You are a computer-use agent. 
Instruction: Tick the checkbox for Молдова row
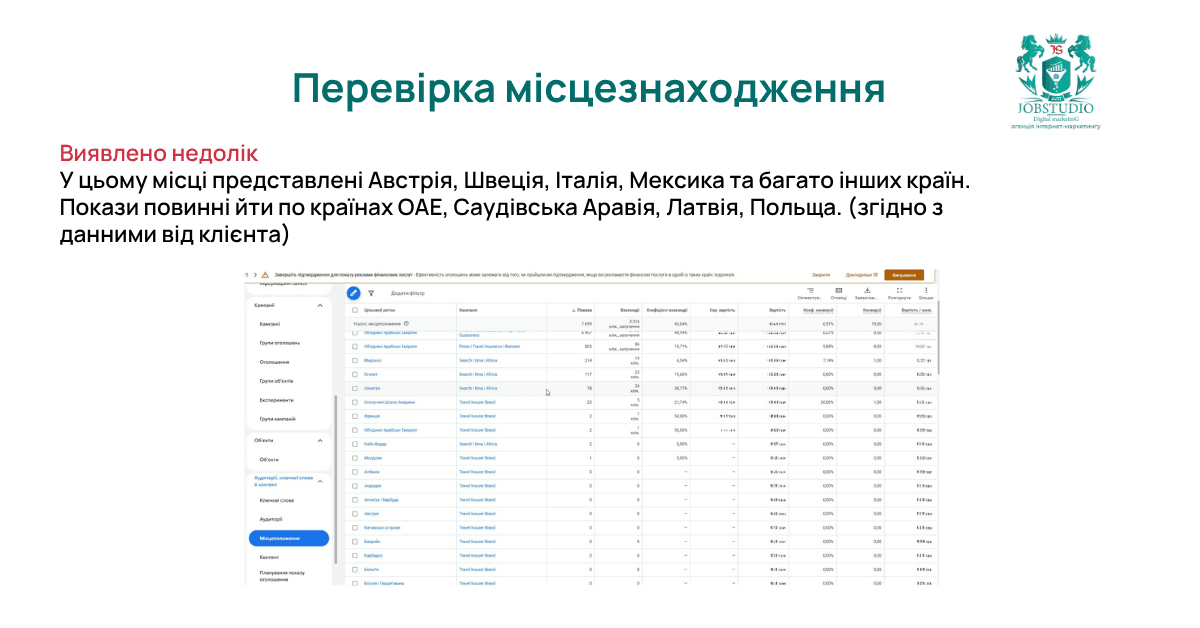pos(355,457)
